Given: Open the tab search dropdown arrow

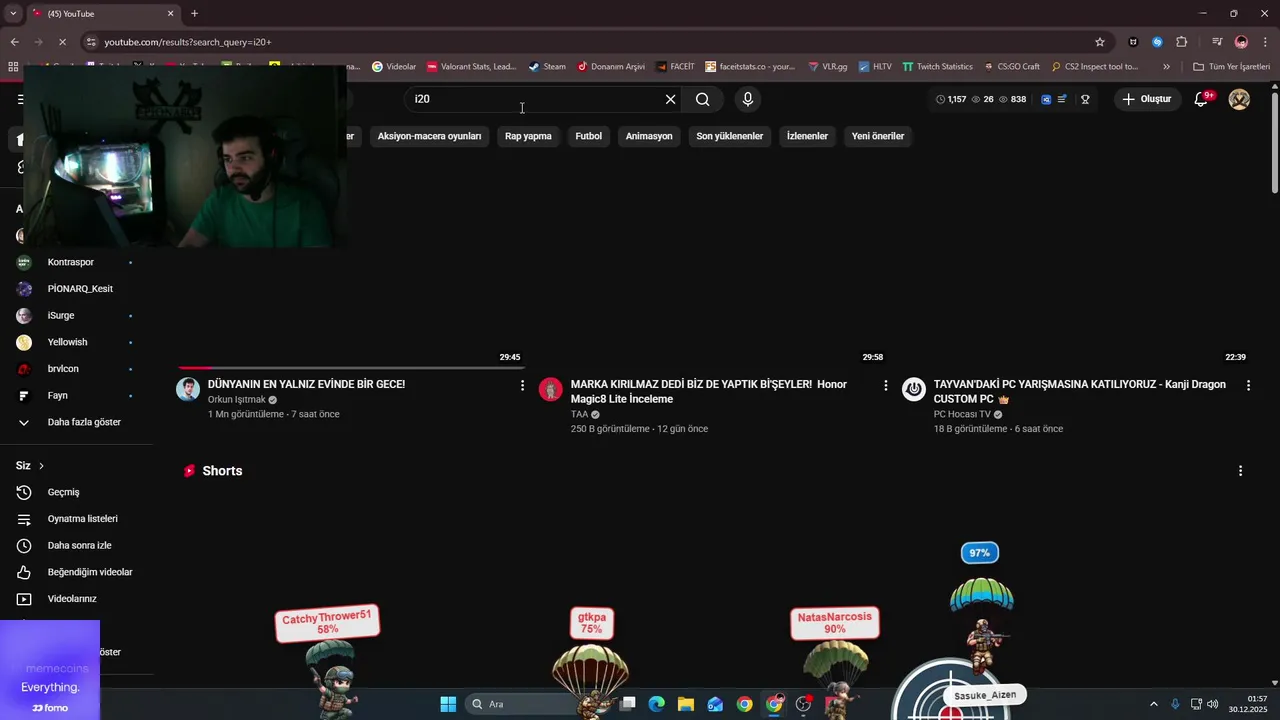Looking at the screenshot, I should (x=13, y=13).
